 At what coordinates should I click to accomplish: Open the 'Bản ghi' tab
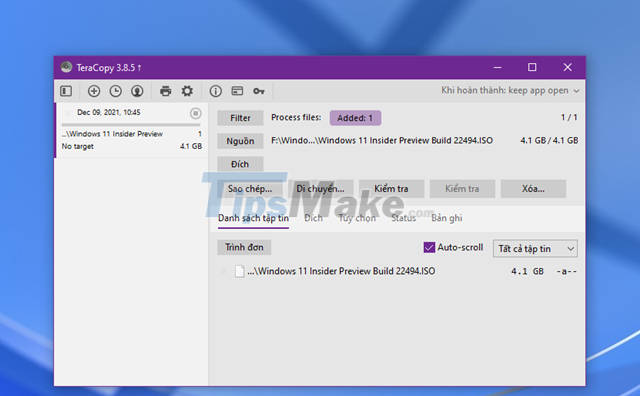coord(447,218)
